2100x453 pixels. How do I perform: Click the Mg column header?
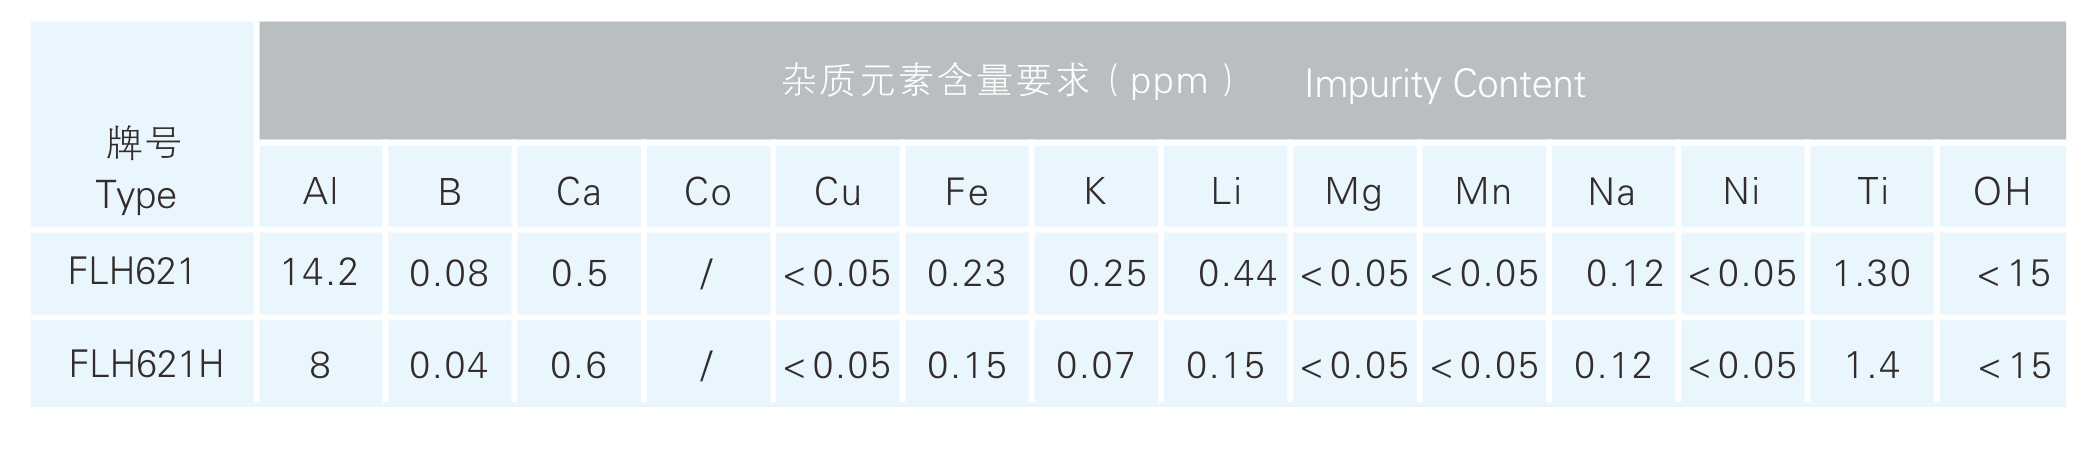1353,191
